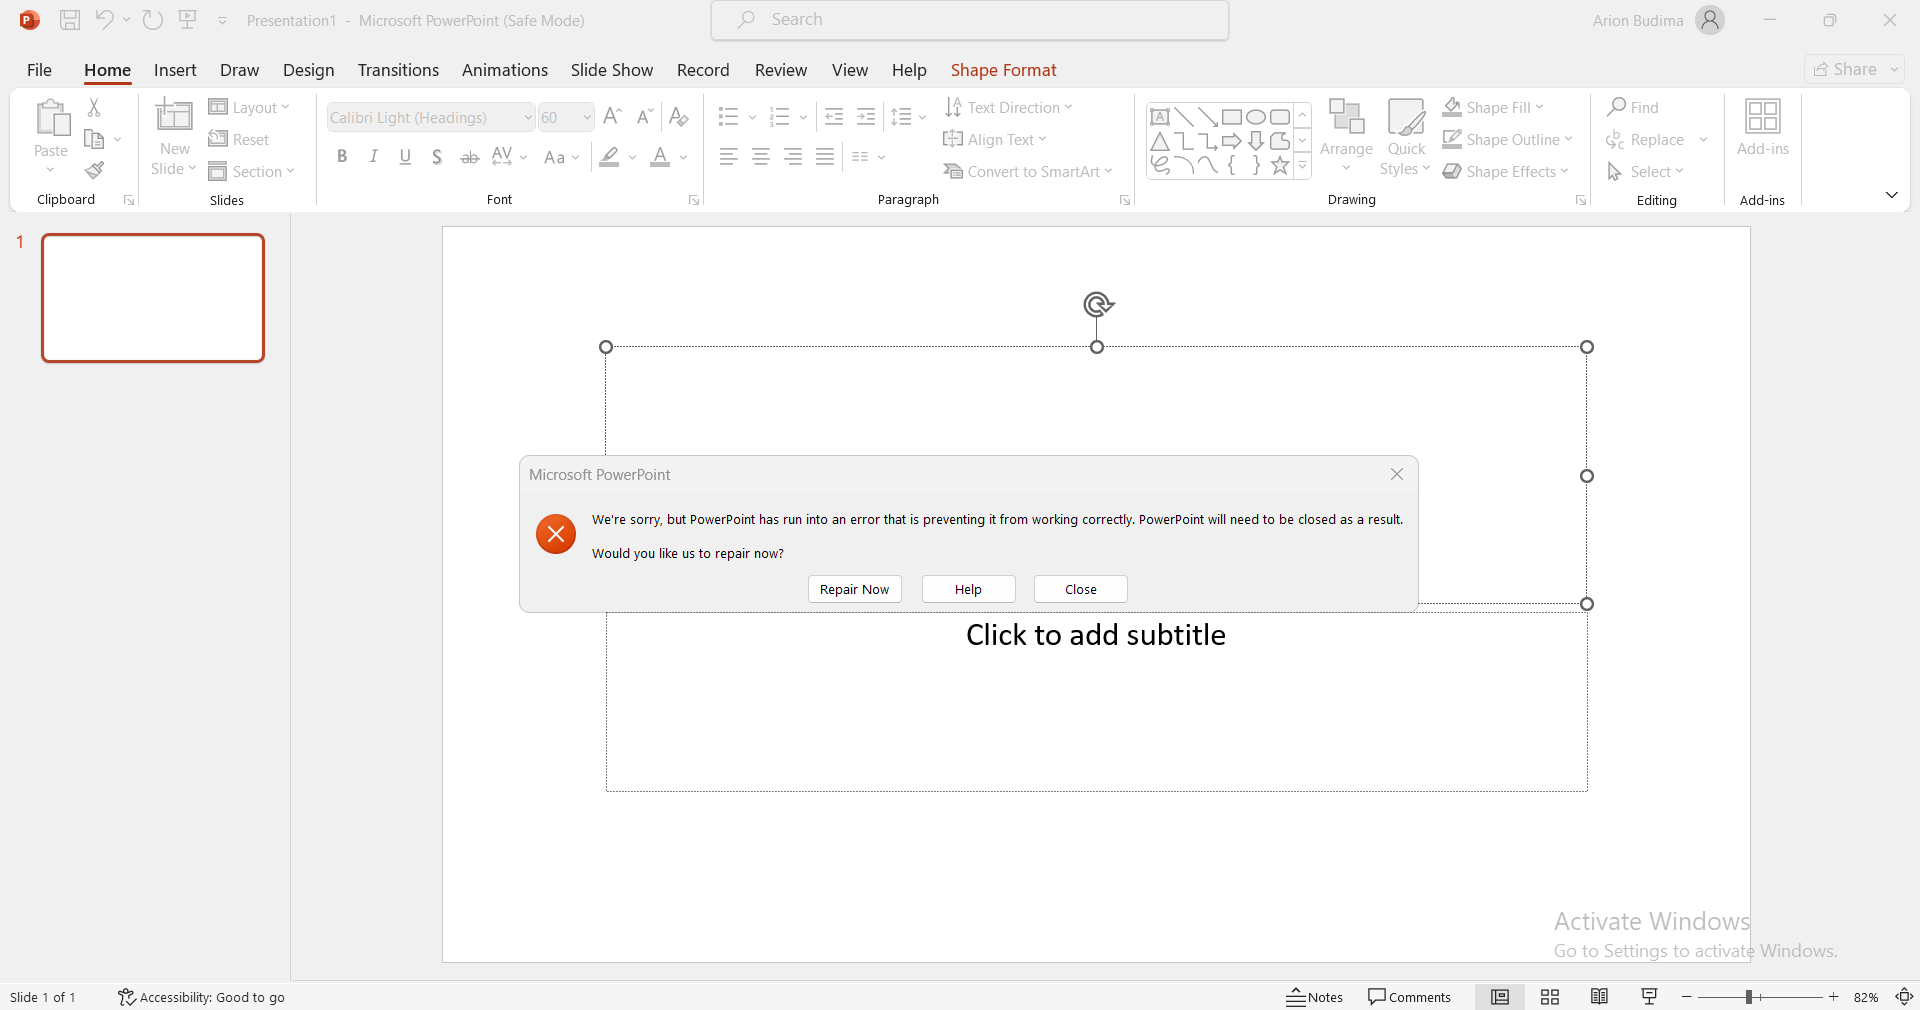Click the Undo arrow icon
Image resolution: width=1920 pixels, height=1010 pixels.
coord(104,20)
